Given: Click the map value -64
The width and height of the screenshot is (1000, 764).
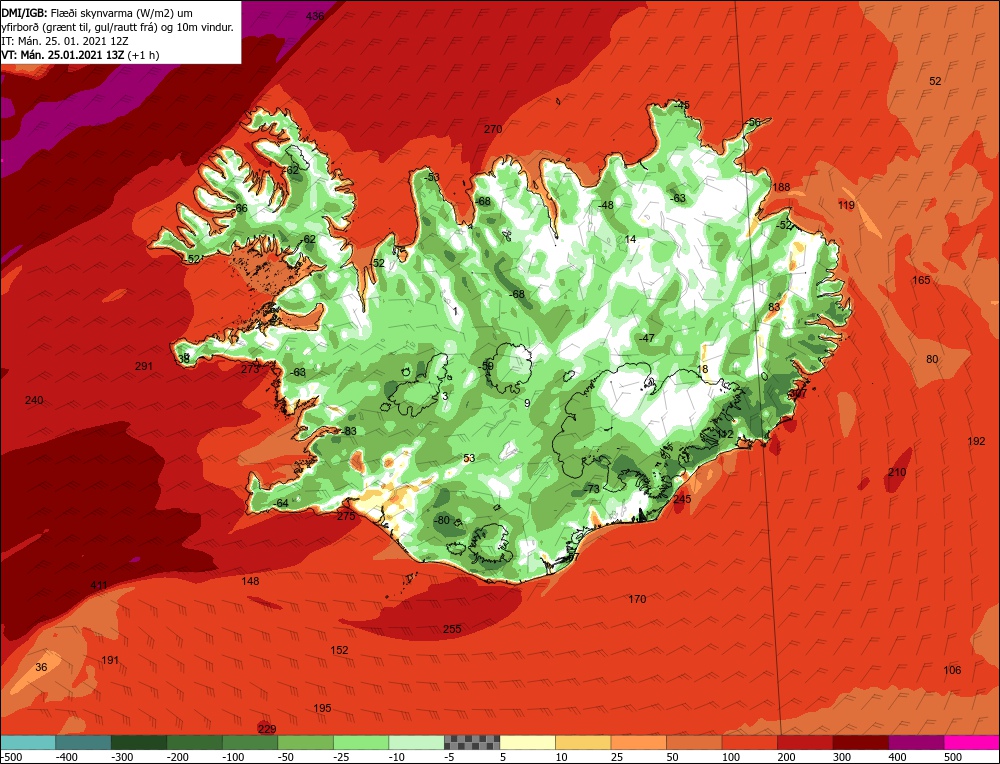Looking at the screenshot, I should [x=280, y=503].
